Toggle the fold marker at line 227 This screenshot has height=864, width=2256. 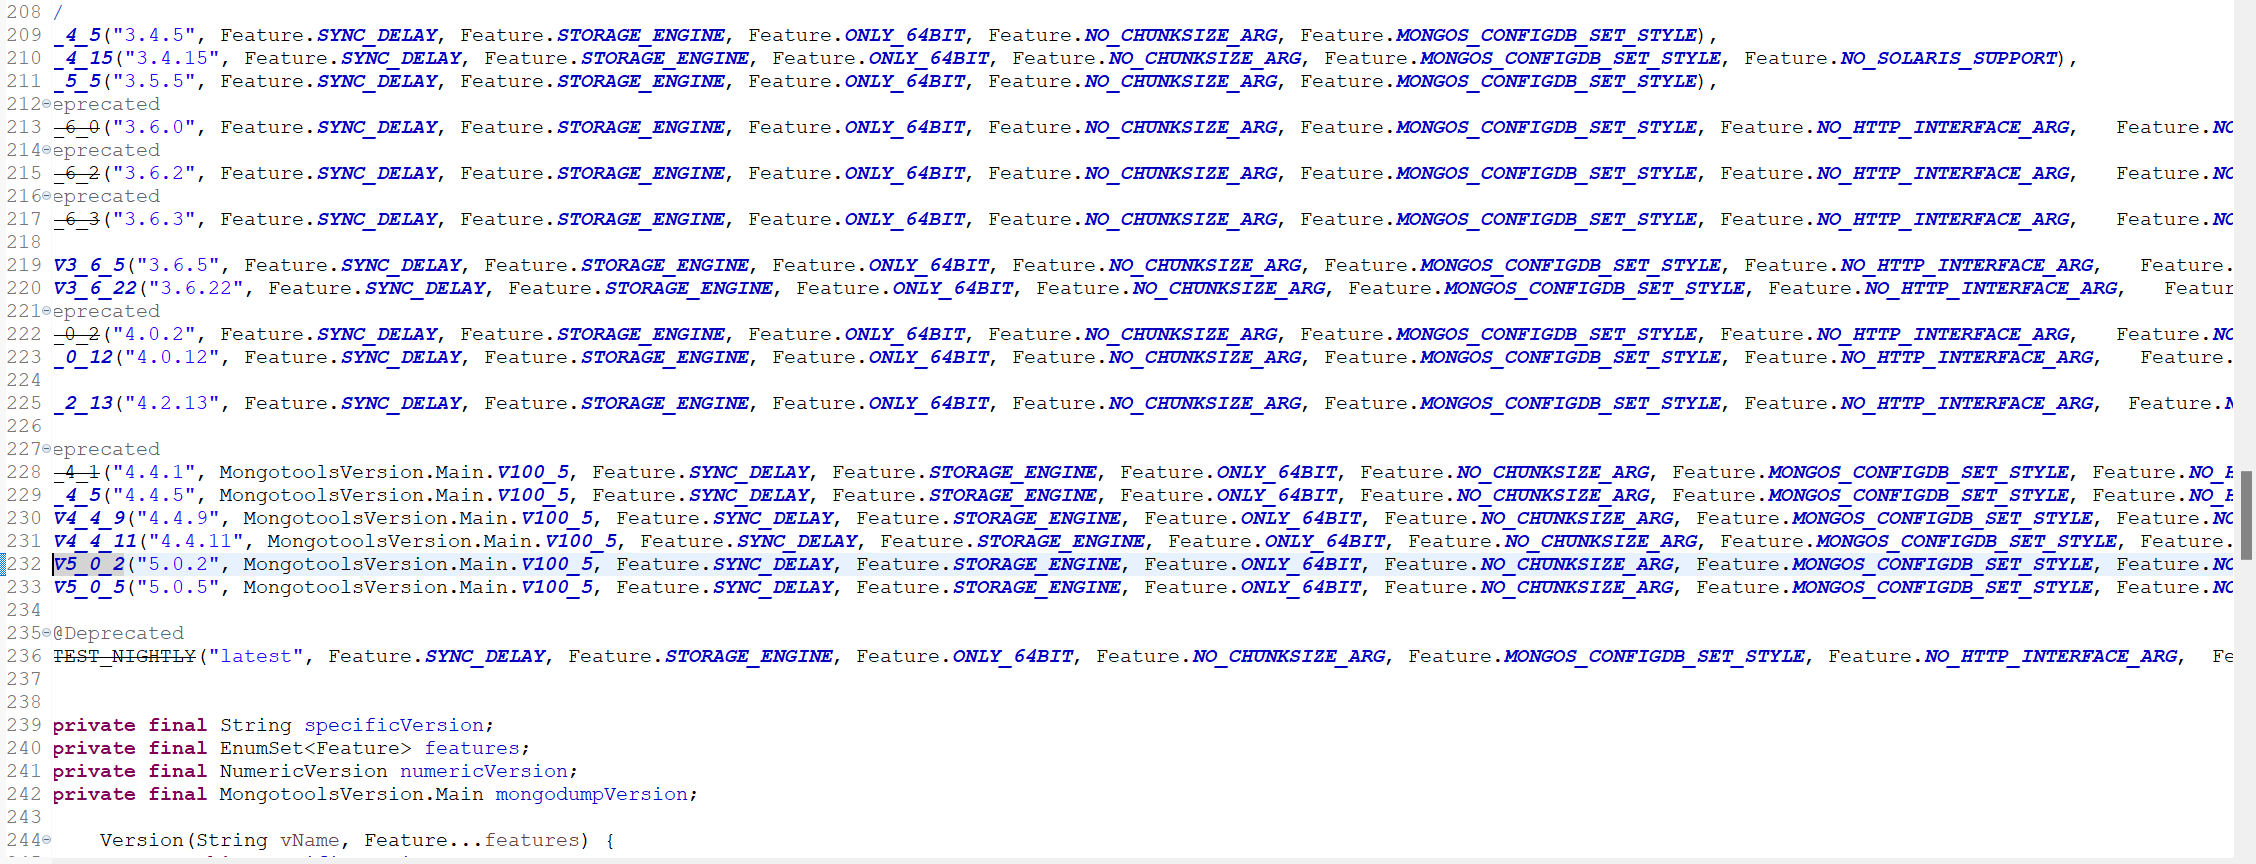click(x=46, y=449)
